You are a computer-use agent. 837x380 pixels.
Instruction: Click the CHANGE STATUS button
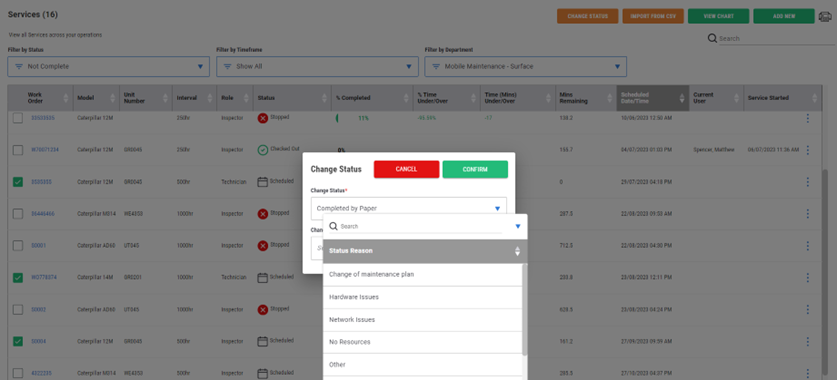pyautogui.click(x=587, y=16)
